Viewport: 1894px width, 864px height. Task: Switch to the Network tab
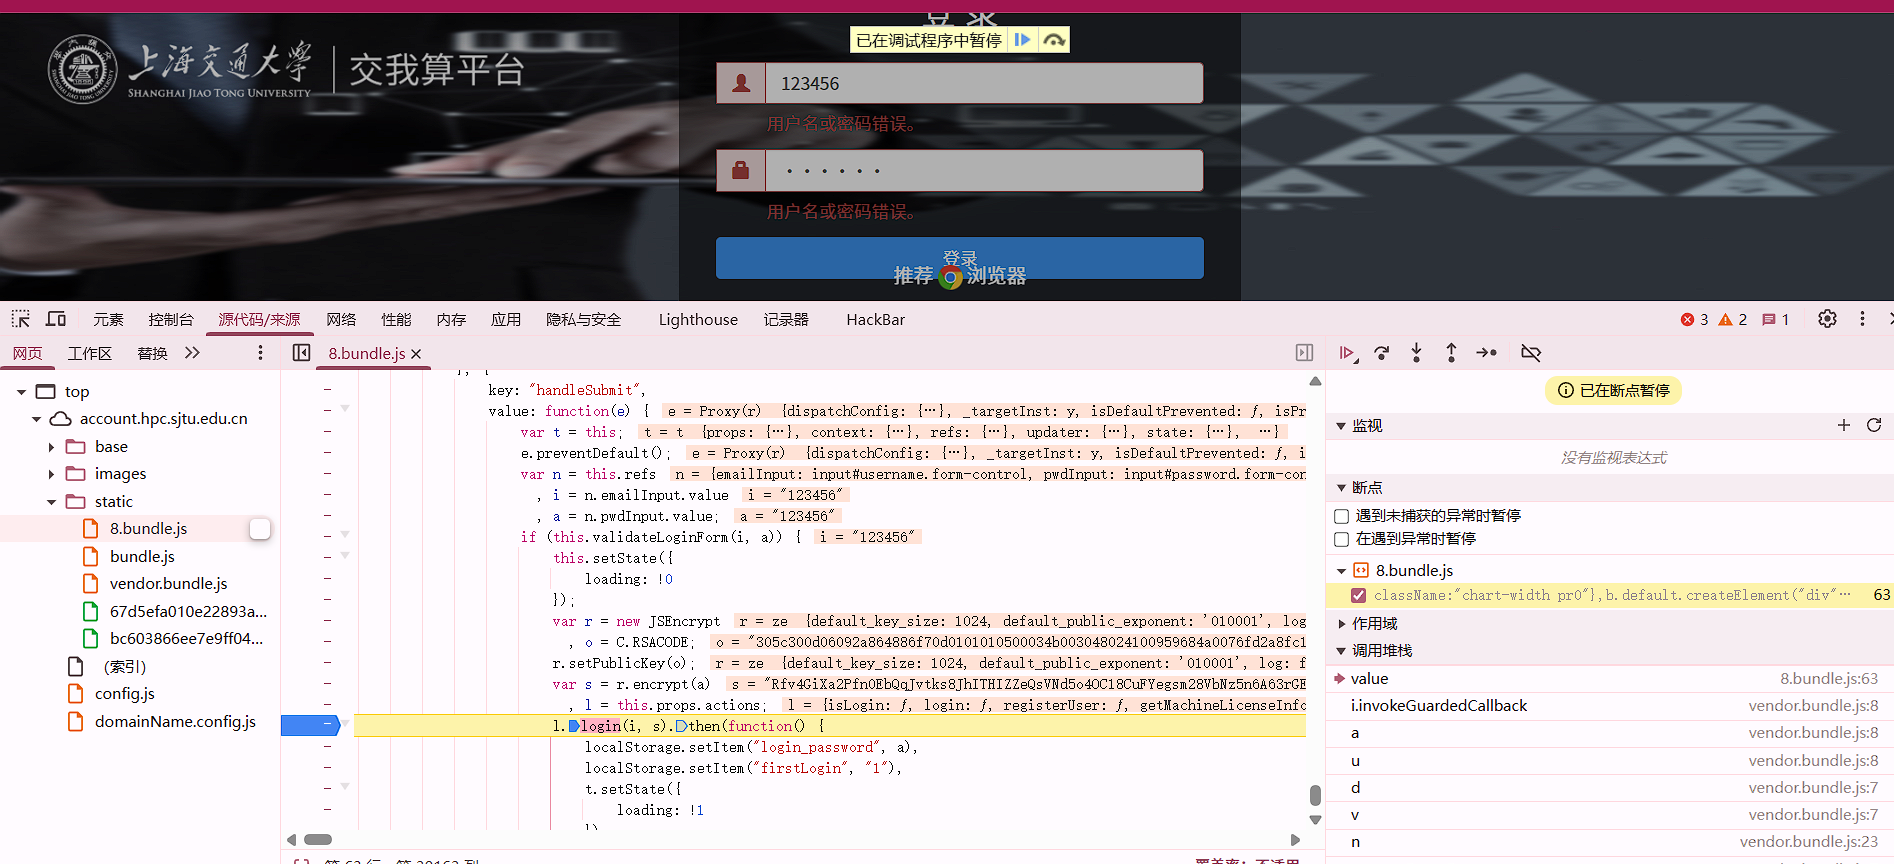341,320
